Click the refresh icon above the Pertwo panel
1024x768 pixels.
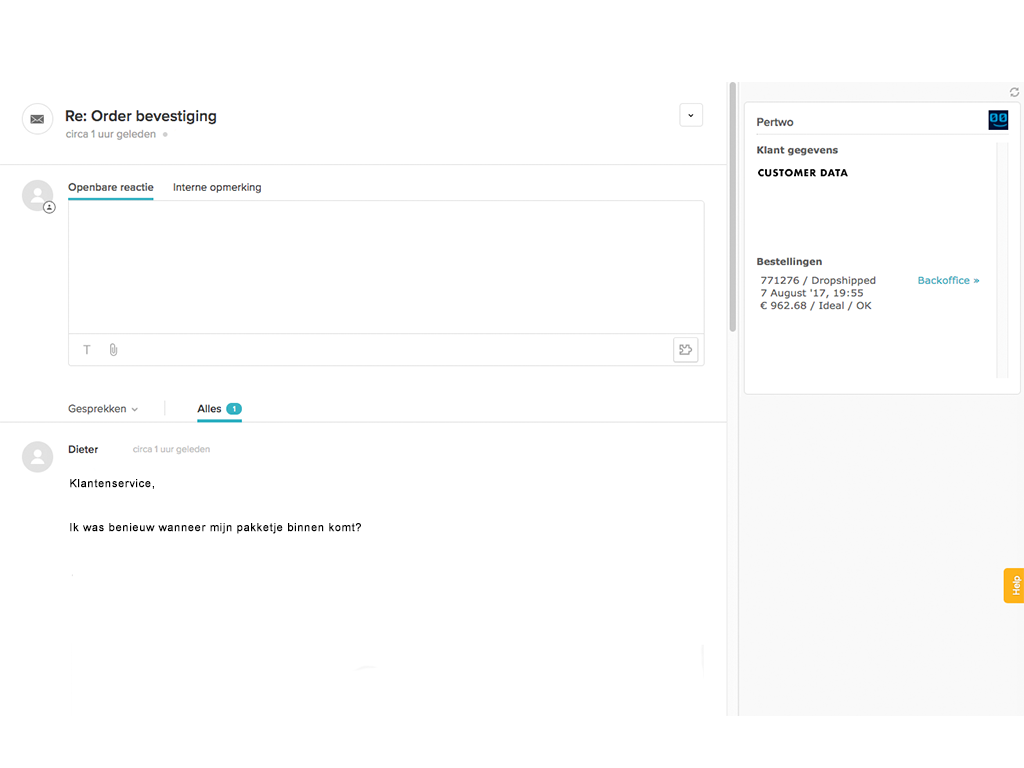click(1014, 92)
